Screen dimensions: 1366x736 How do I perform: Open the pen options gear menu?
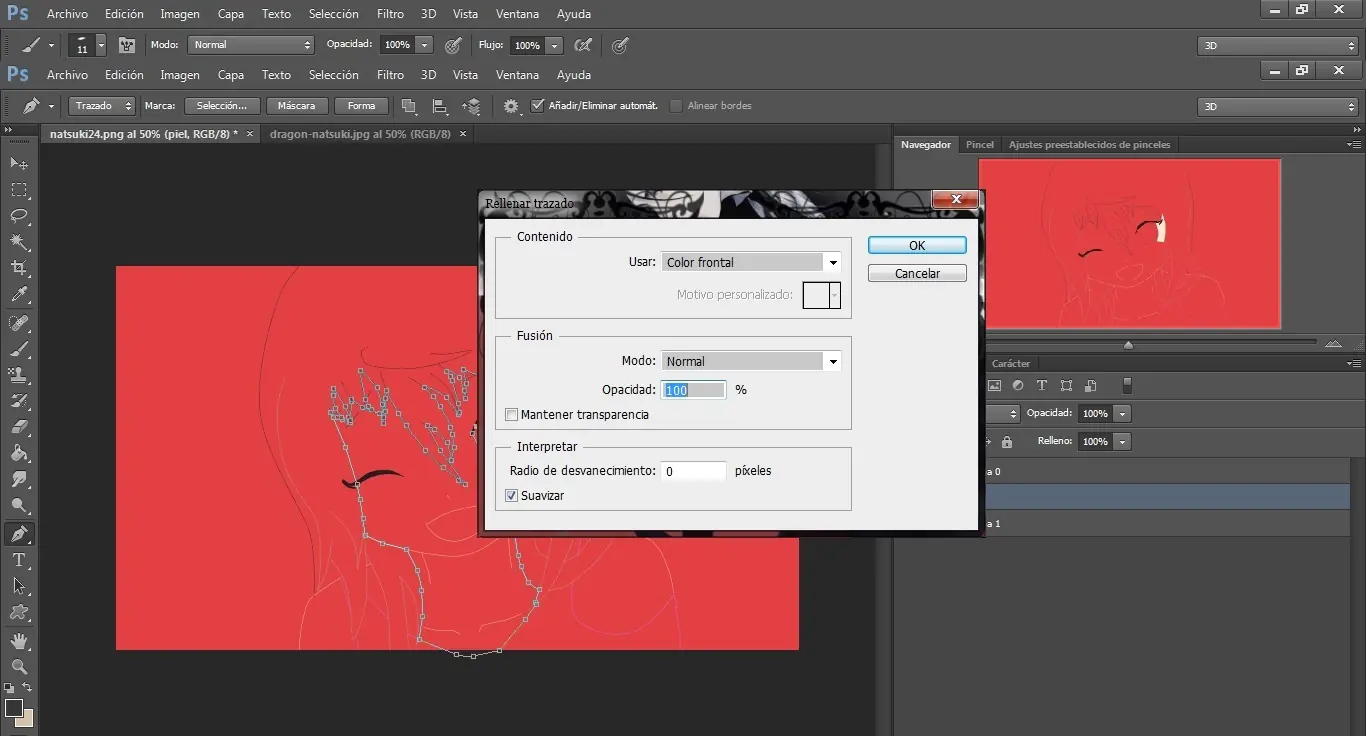coord(512,106)
